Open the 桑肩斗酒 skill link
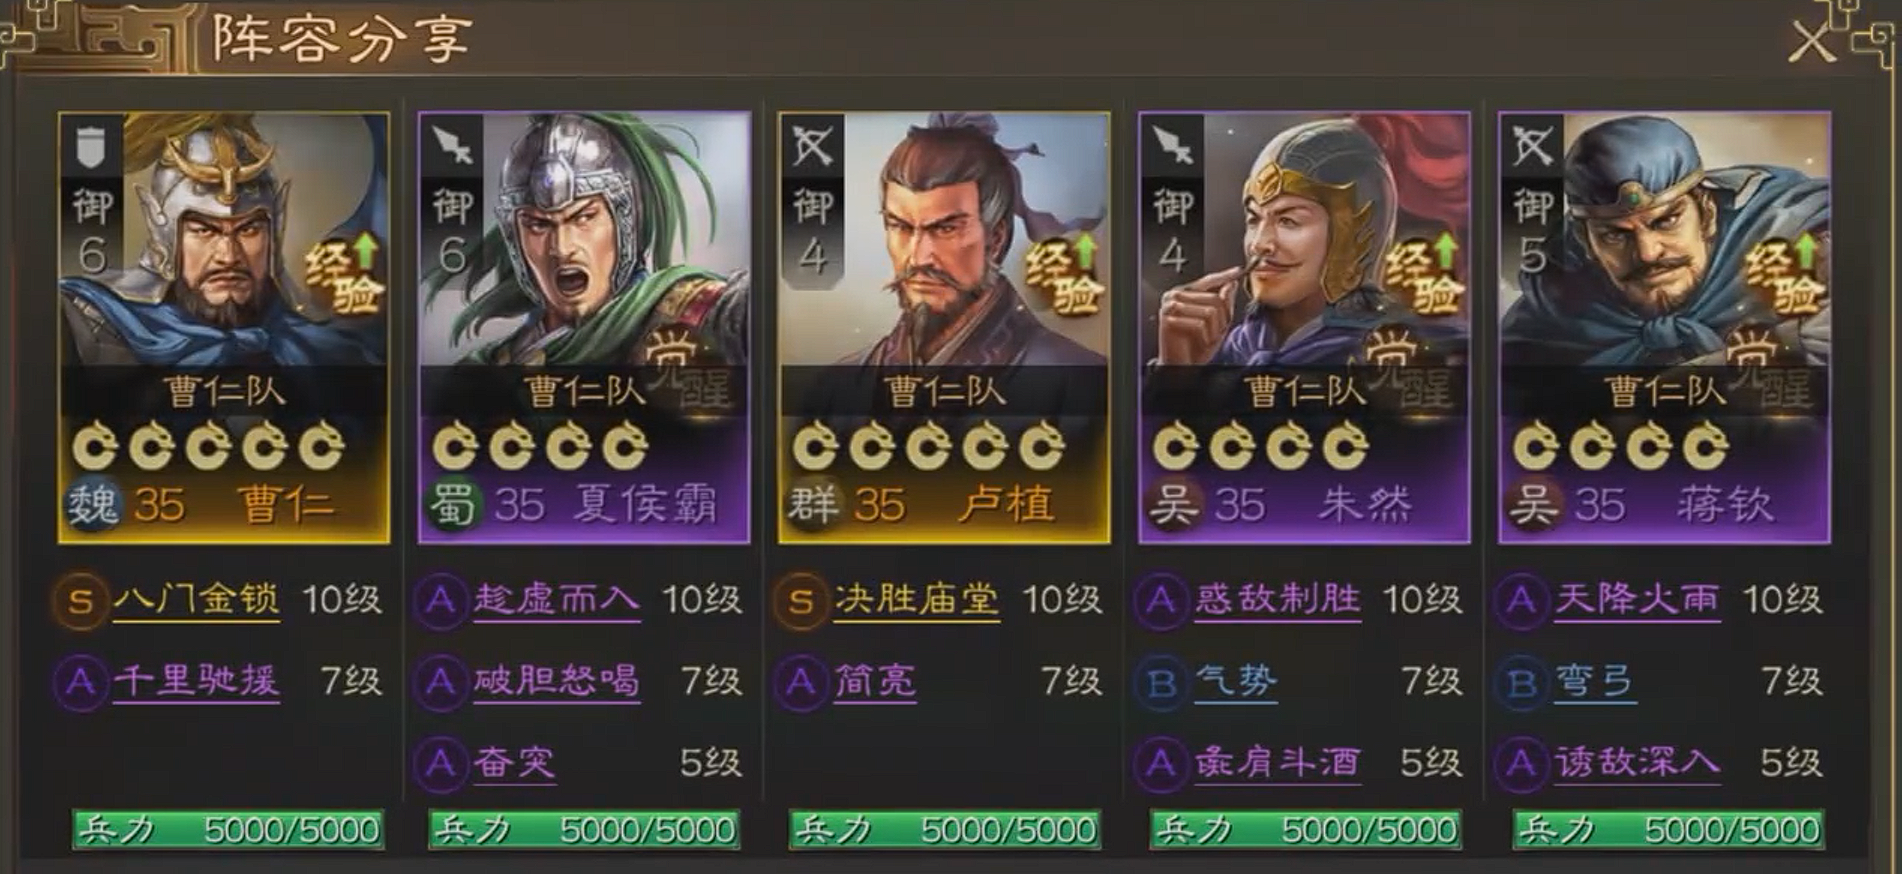The image size is (1902, 874). pos(1277,764)
